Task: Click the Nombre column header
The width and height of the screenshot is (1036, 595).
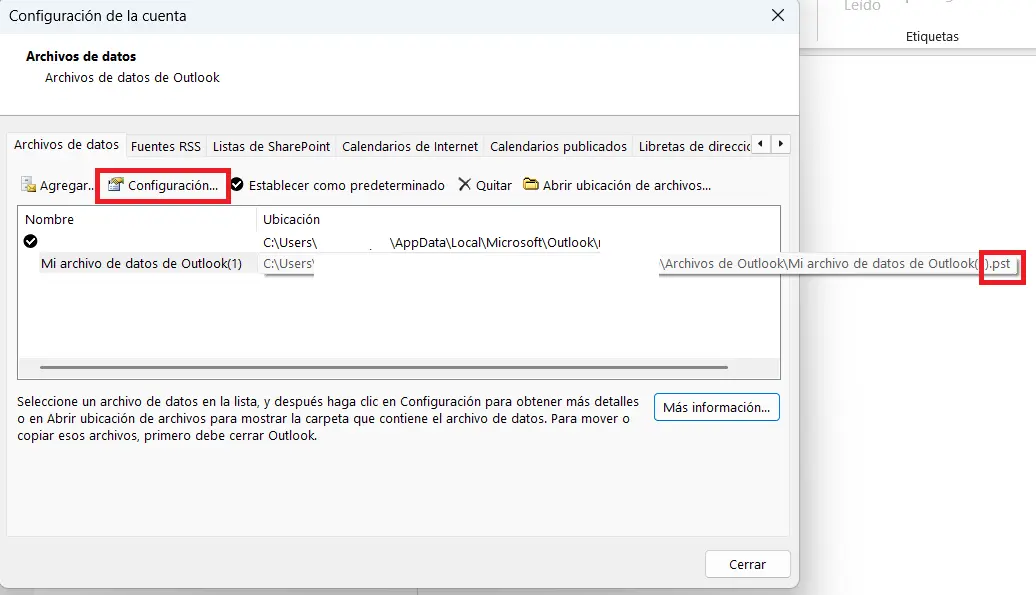Action: [49, 219]
